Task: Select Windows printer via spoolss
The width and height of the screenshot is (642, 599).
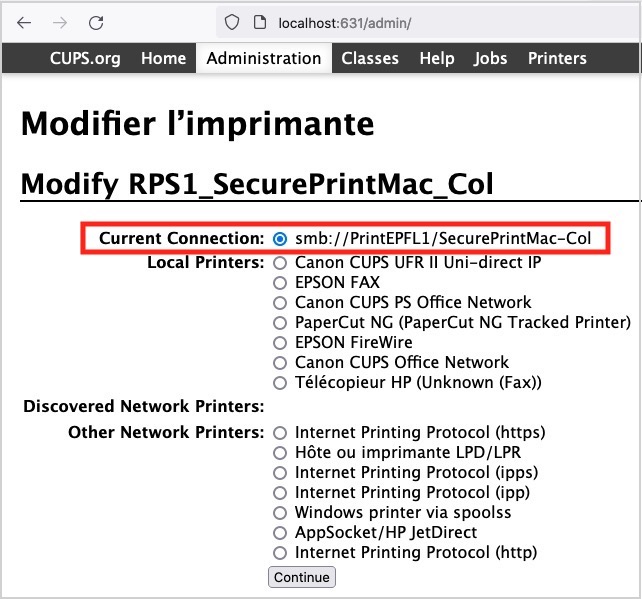Action: coord(280,513)
